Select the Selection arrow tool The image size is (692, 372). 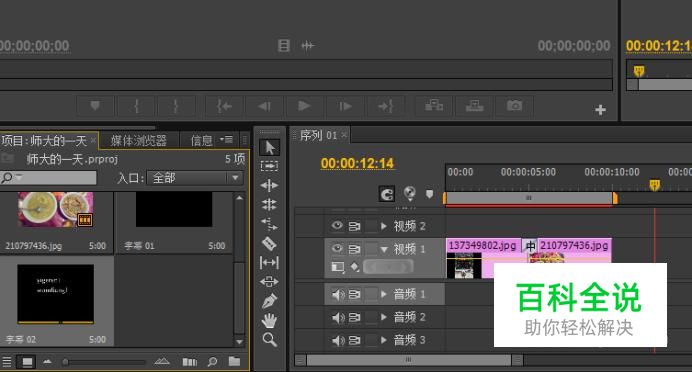click(x=269, y=147)
